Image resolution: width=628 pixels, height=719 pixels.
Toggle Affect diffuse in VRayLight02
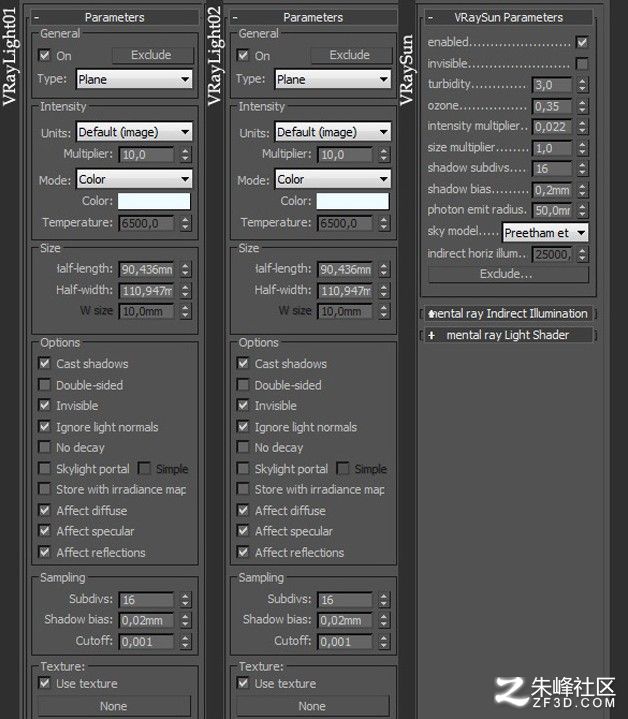[243, 510]
